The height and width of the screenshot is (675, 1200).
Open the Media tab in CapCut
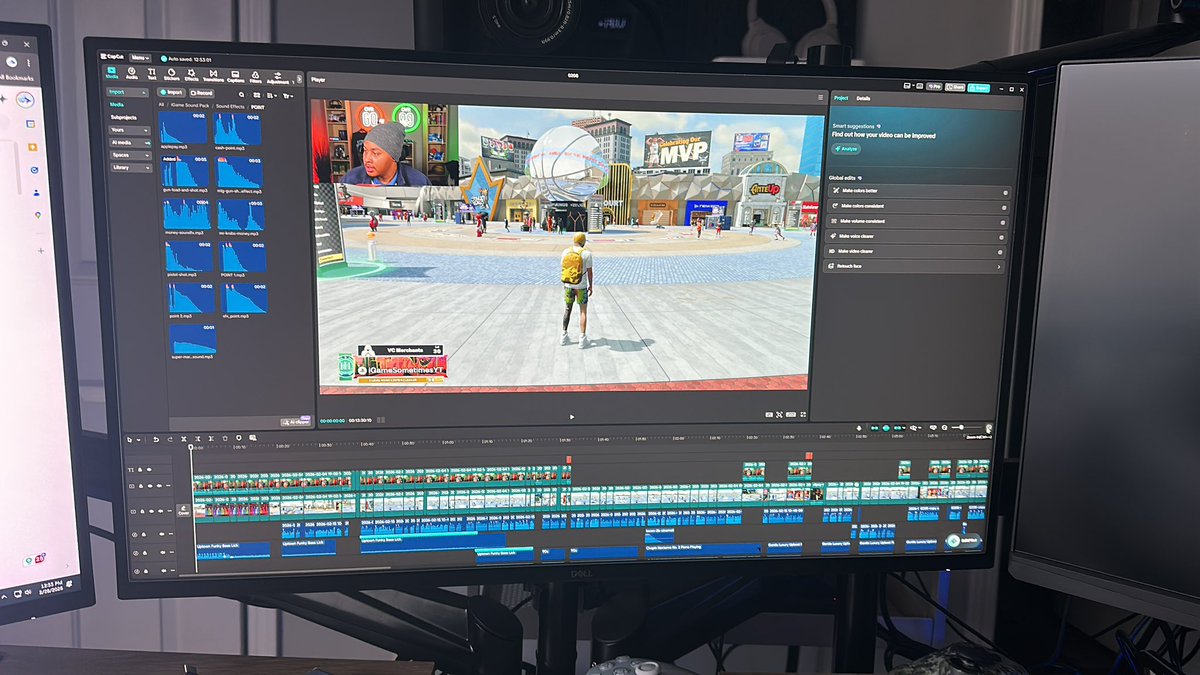[x=112, y=73]
